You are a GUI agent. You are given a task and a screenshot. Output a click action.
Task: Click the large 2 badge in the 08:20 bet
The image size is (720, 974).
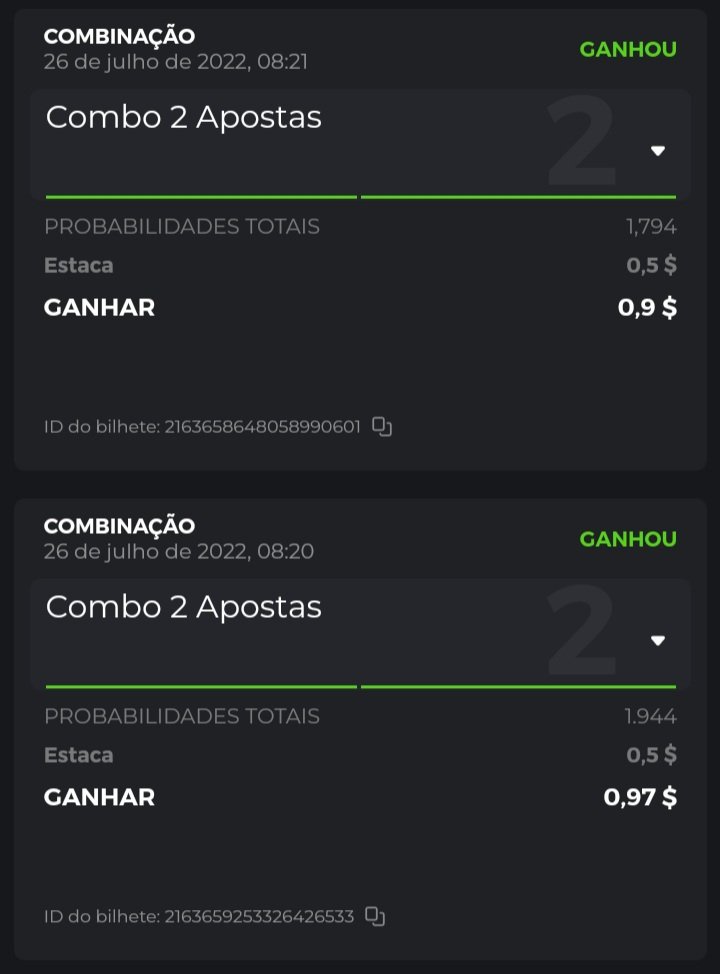(581, 632)
